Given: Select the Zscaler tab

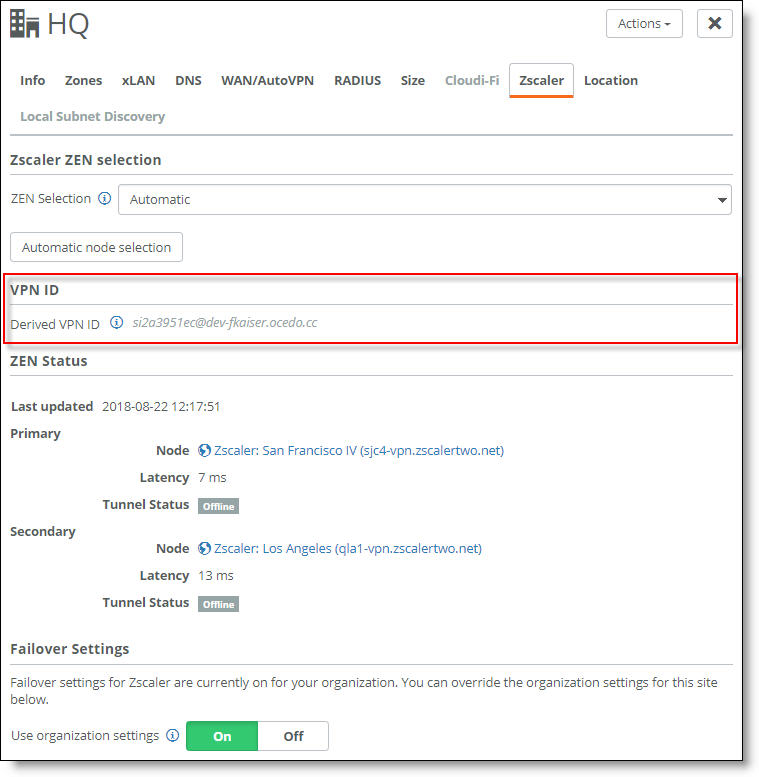Looking at the screenshot, I should pos(542,80).
